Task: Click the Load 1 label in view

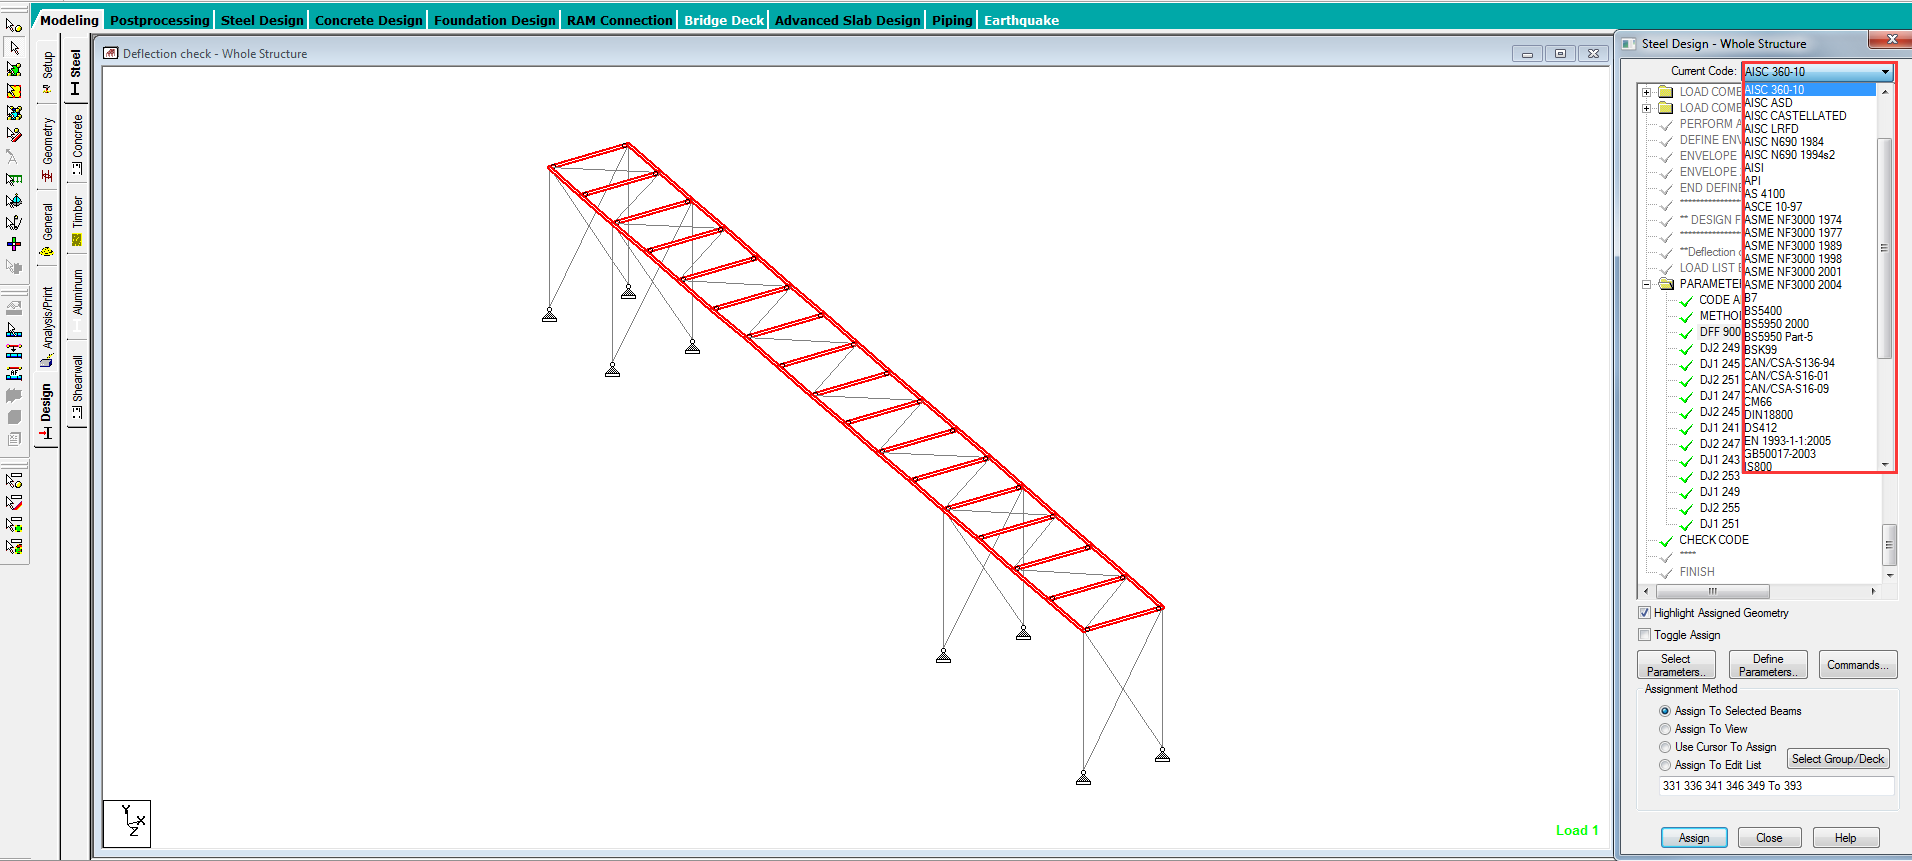Action: tap(1577, 830)
